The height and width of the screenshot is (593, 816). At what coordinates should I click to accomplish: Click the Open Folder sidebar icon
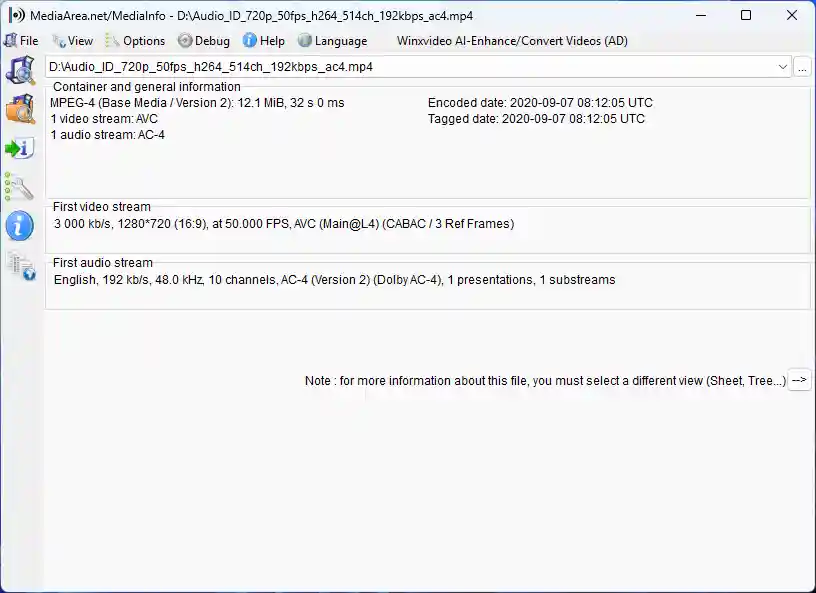click(x=20, y=109)
